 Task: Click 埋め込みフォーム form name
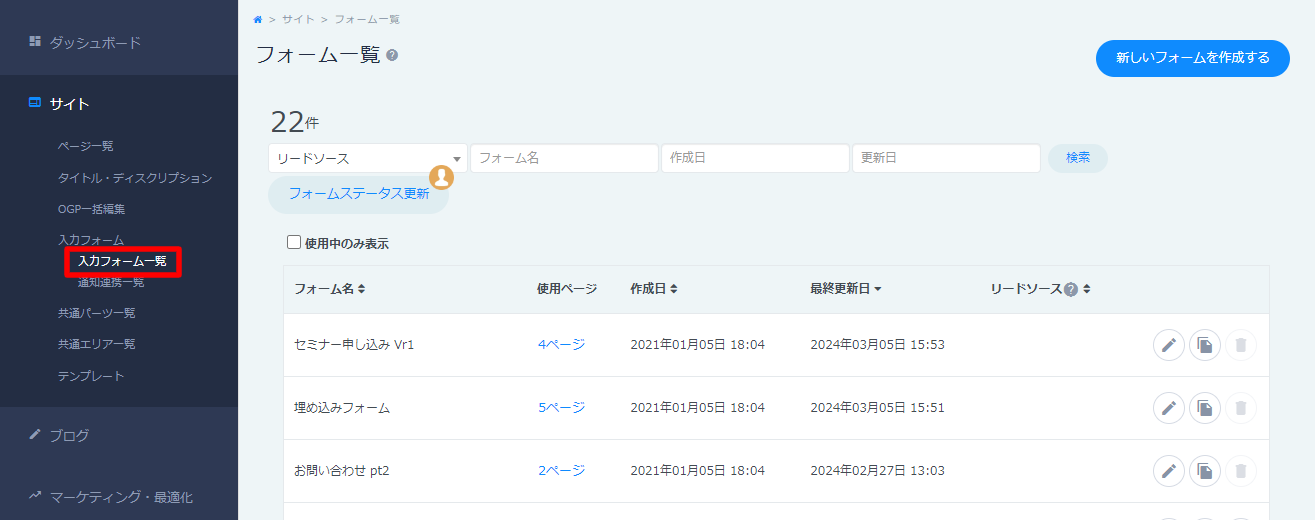pos(342,408)
